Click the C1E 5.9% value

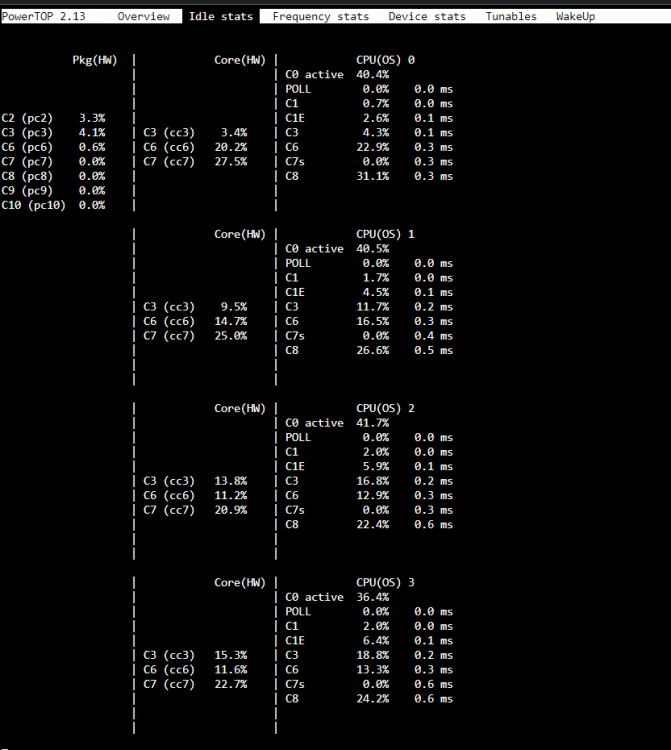click(x=376, y=466)
